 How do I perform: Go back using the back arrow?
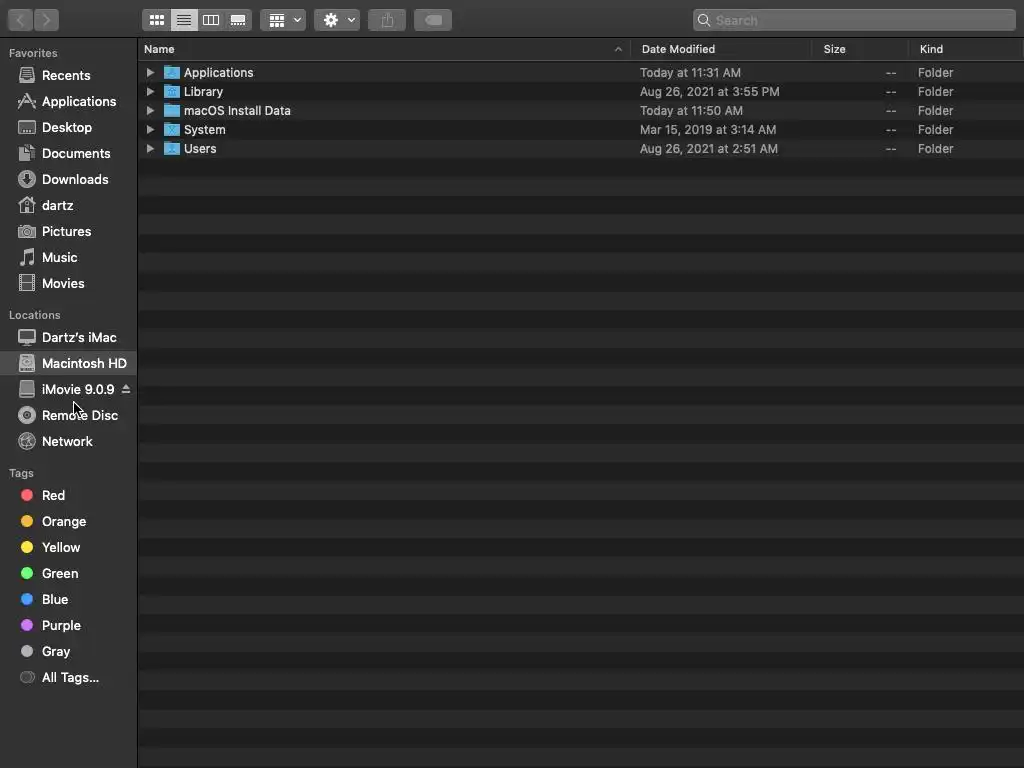[20, 20]
